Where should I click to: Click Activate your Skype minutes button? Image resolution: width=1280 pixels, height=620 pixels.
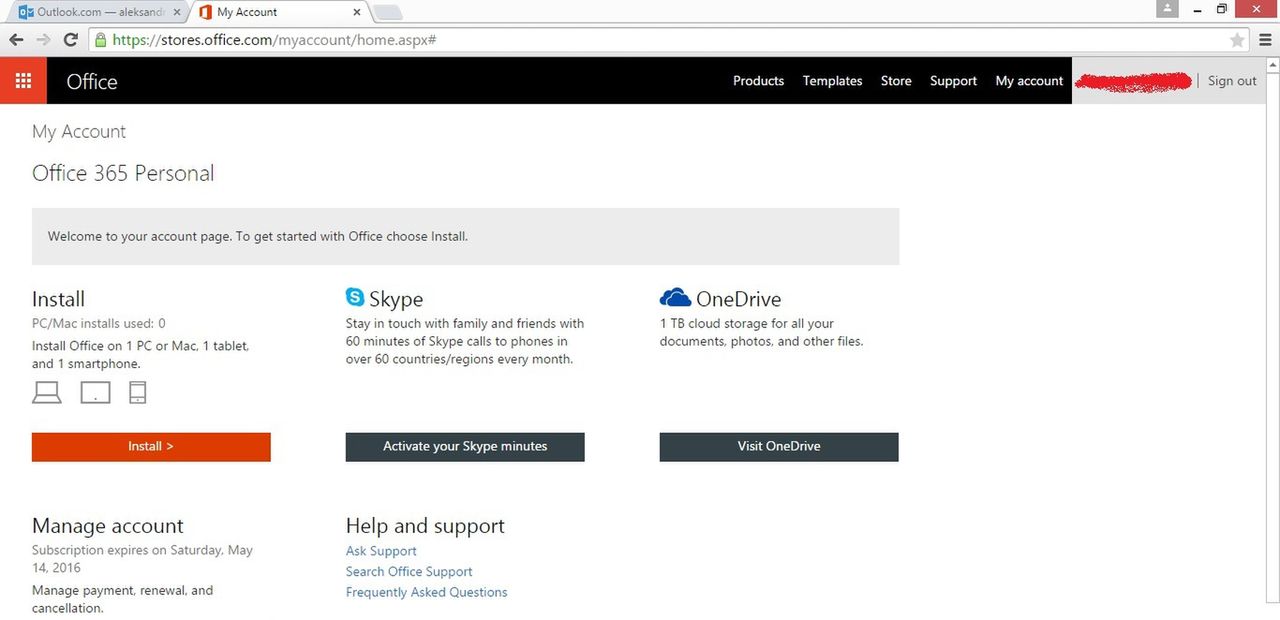point(465,447)
